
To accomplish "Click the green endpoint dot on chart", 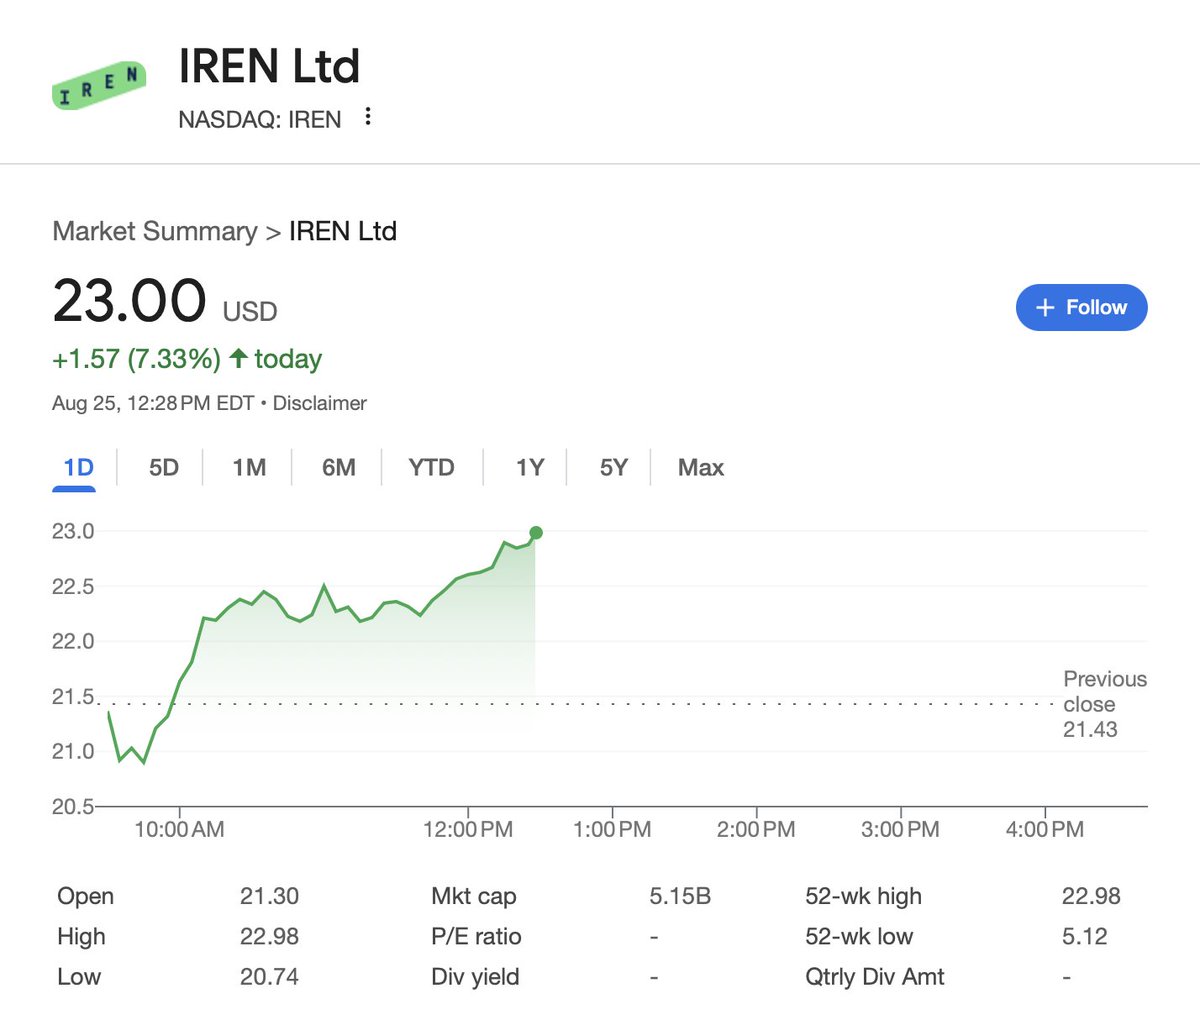I will pyautogui.click(x=536, y=533).
